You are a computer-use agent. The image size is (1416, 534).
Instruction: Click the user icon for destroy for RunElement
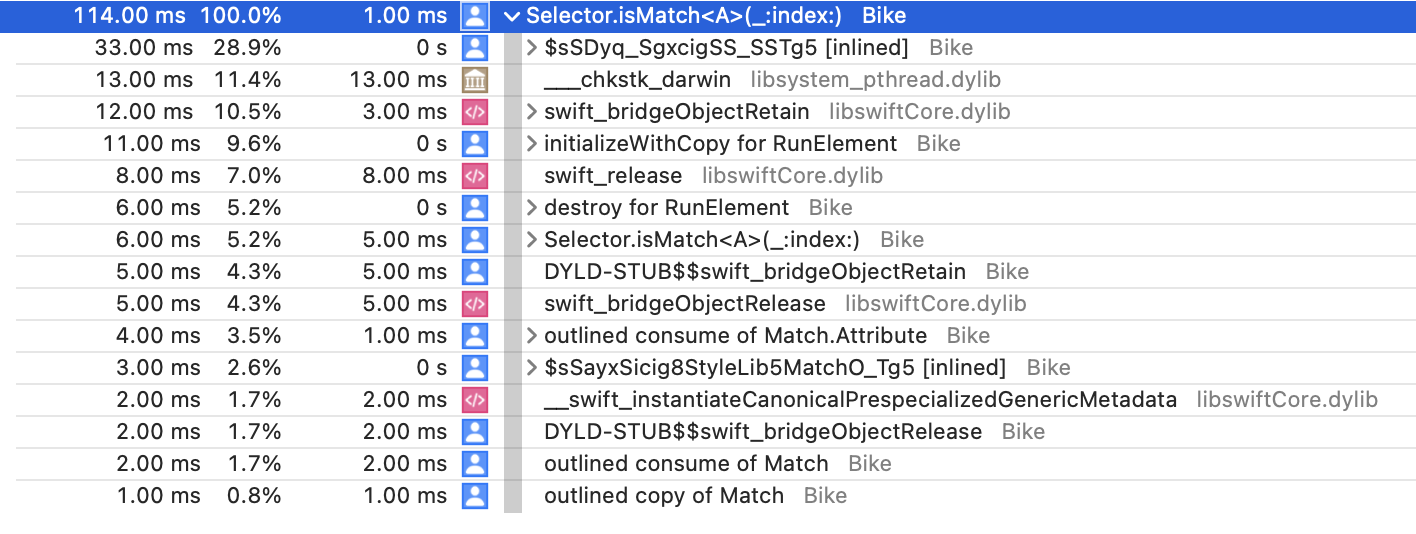(x=474, y=208)
